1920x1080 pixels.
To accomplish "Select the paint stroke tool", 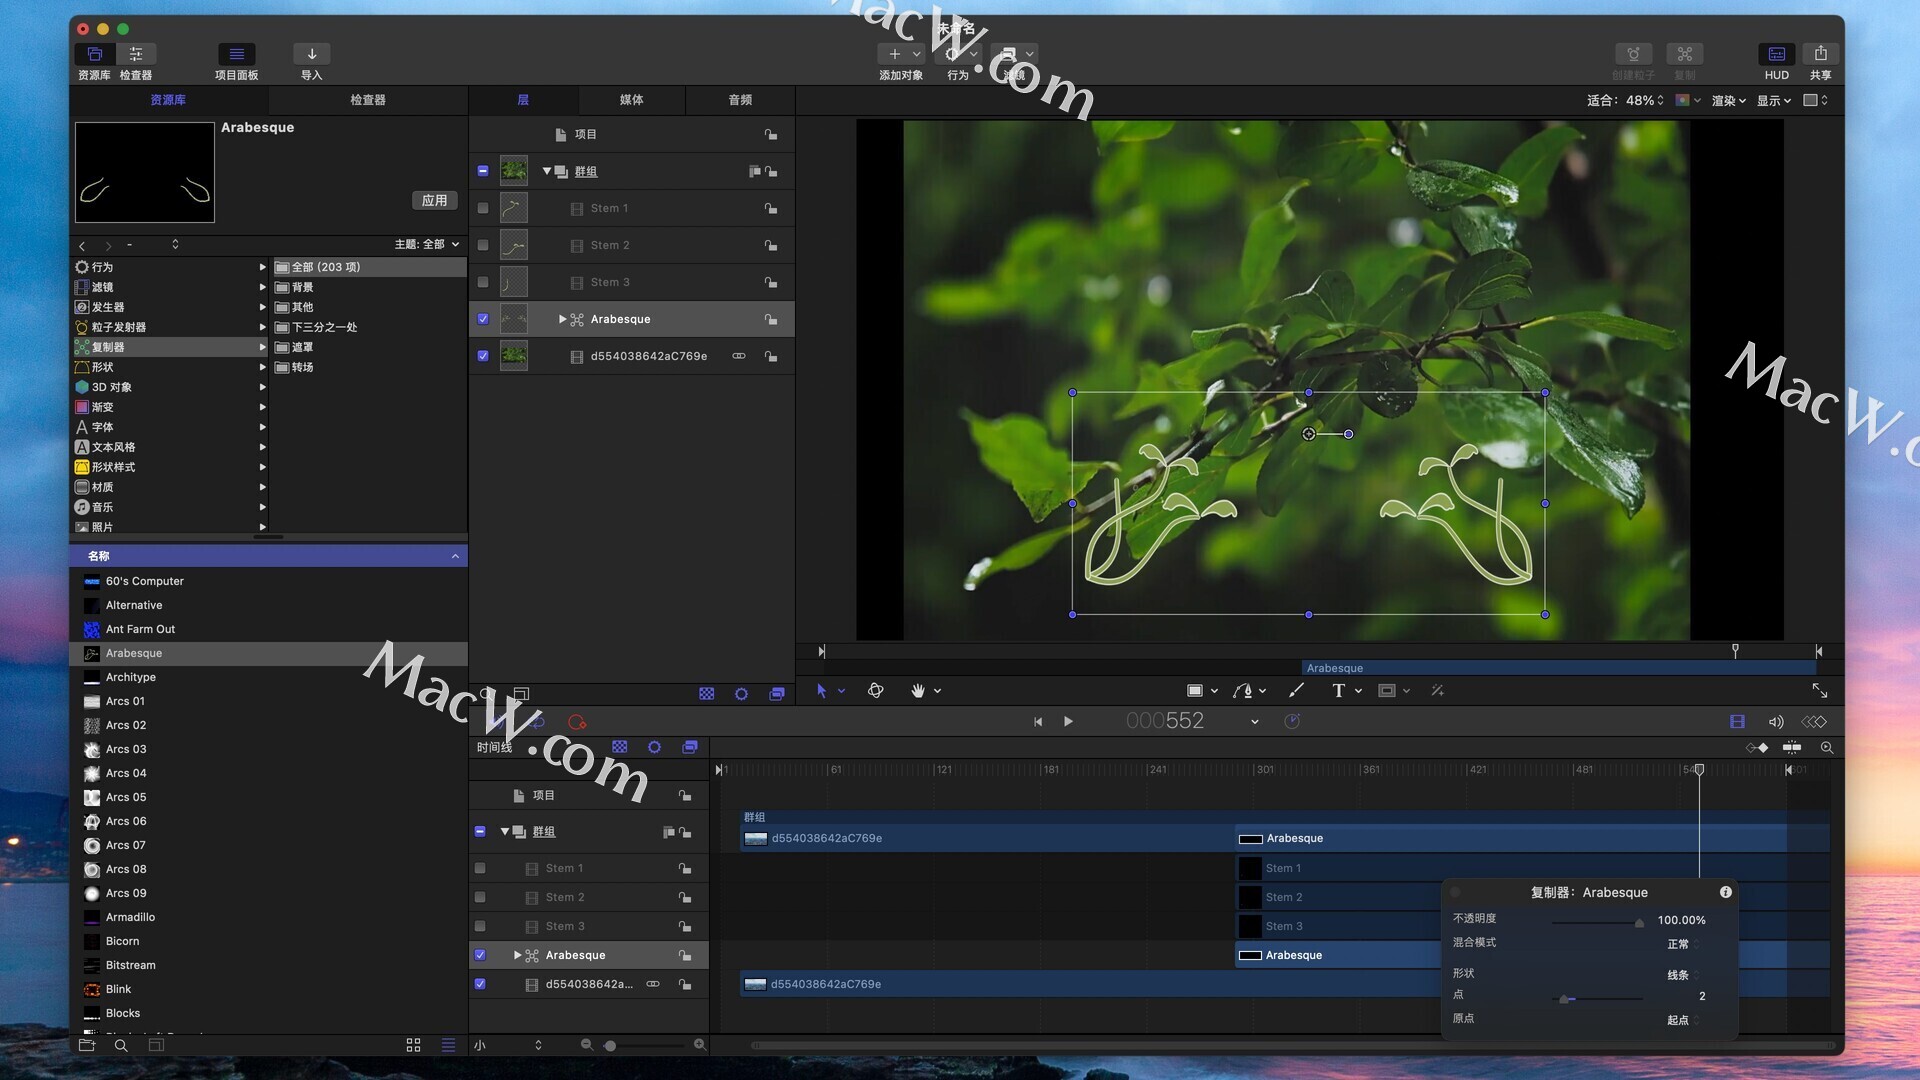I will pos(1297,691).
